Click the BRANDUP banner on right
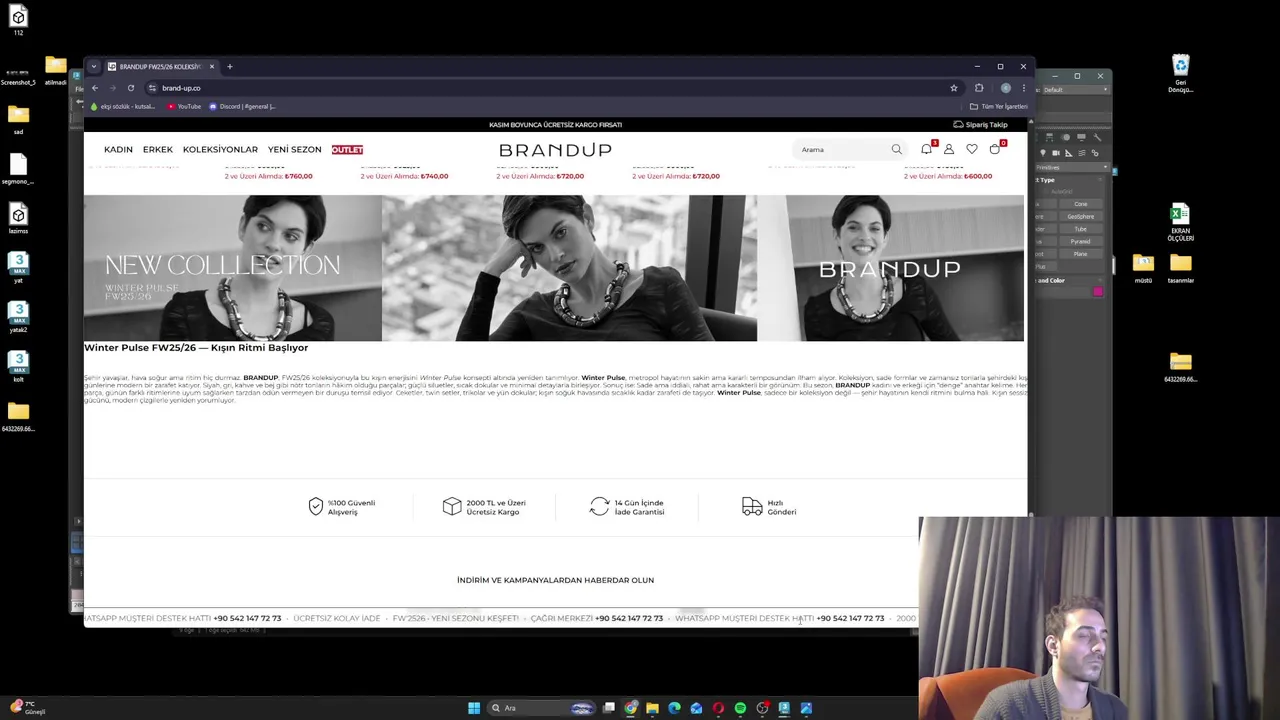This screenshot has height=720, width=1280. [x=890, y=268]
